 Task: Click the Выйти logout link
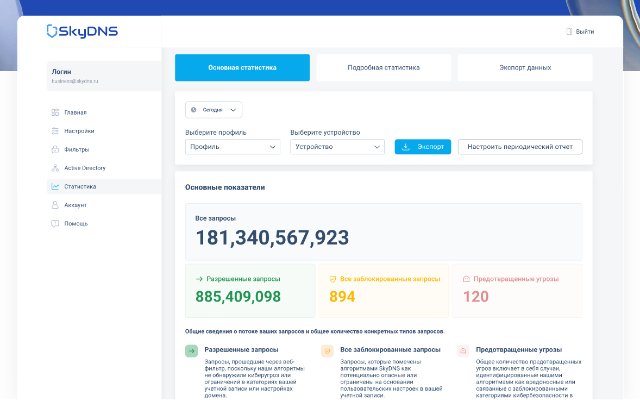pos(580,31)
